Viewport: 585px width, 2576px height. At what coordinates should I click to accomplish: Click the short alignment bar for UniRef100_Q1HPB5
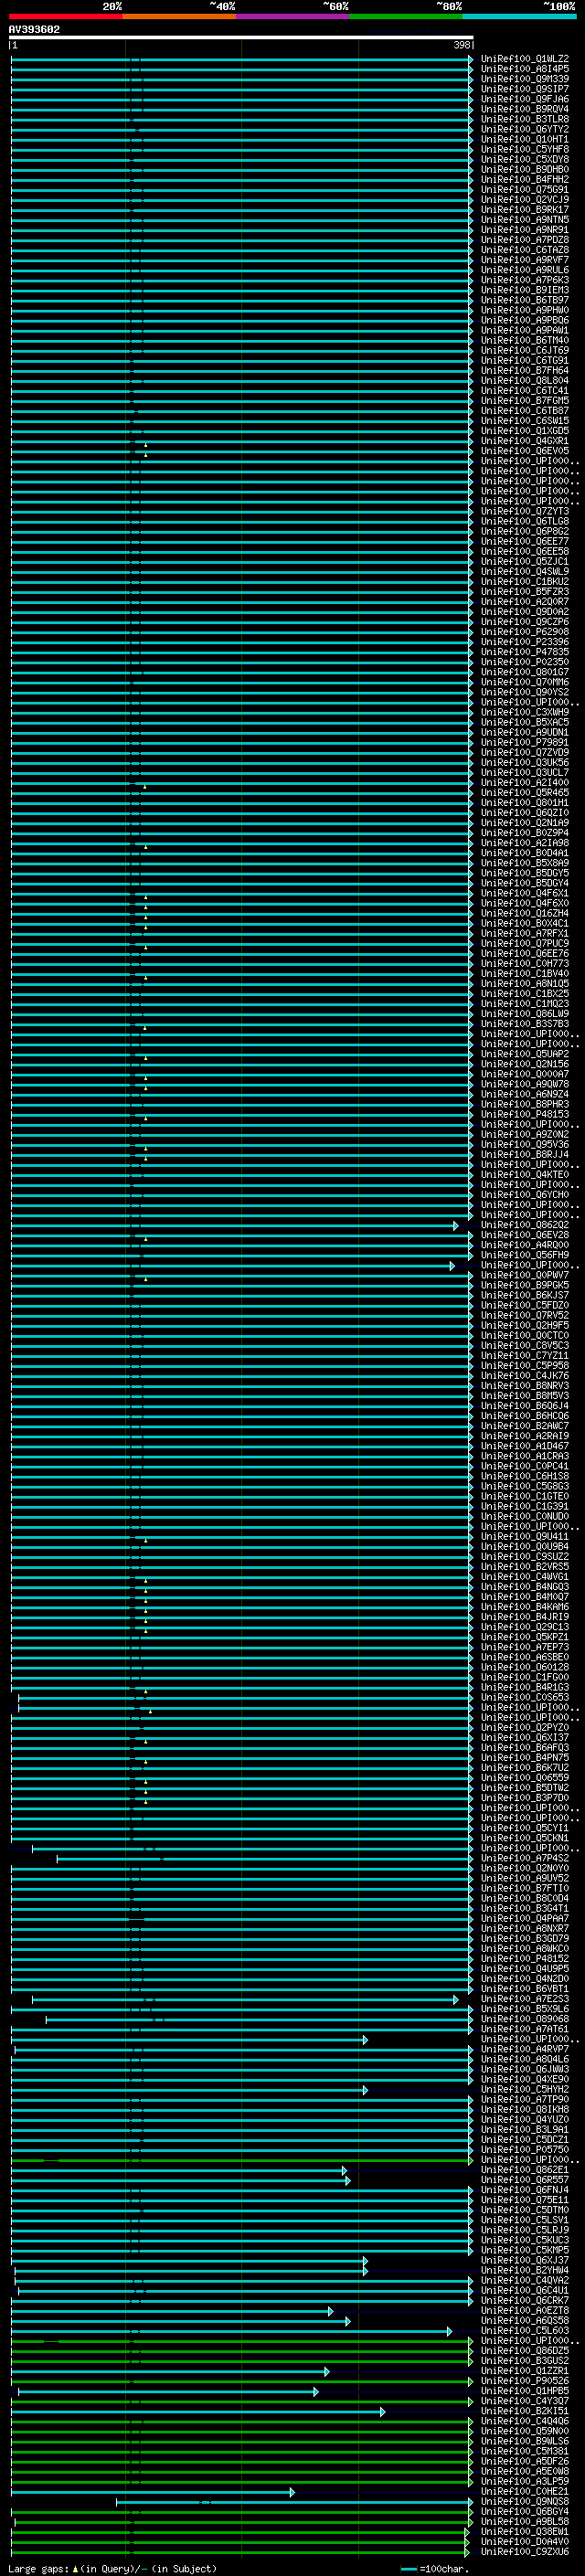(167, 2391)
